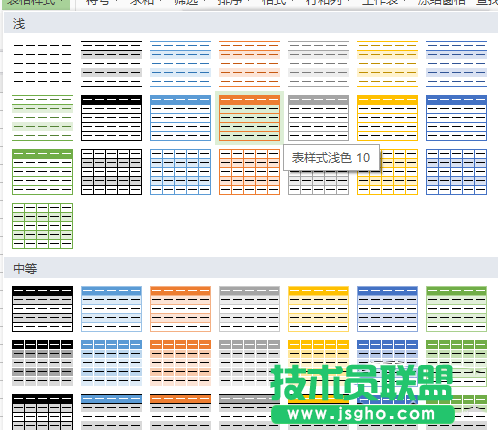Select the medium style with blue header blocks
This screenshot has height=430, width=498.
[111, 363]
